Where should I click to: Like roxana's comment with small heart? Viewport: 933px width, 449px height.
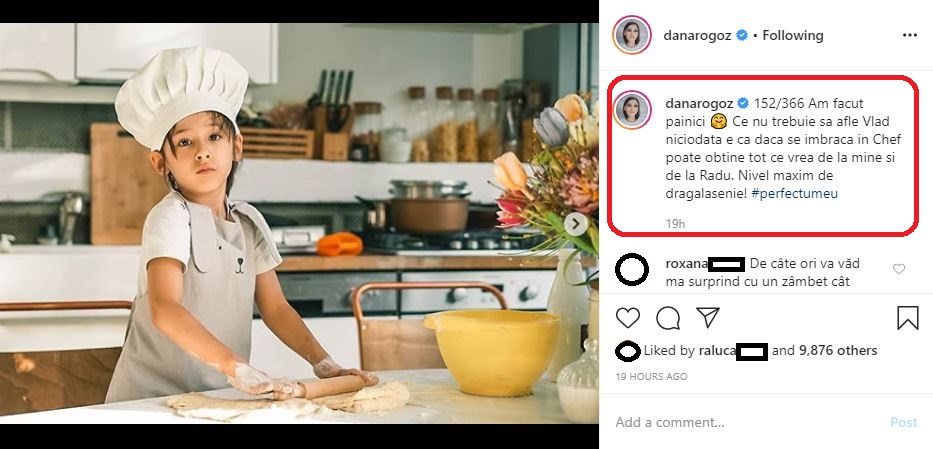898,269
